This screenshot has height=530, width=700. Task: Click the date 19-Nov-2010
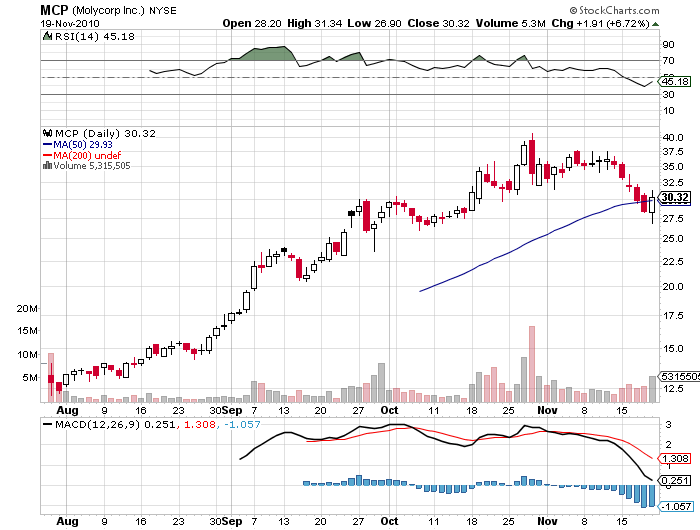point(70,23)
